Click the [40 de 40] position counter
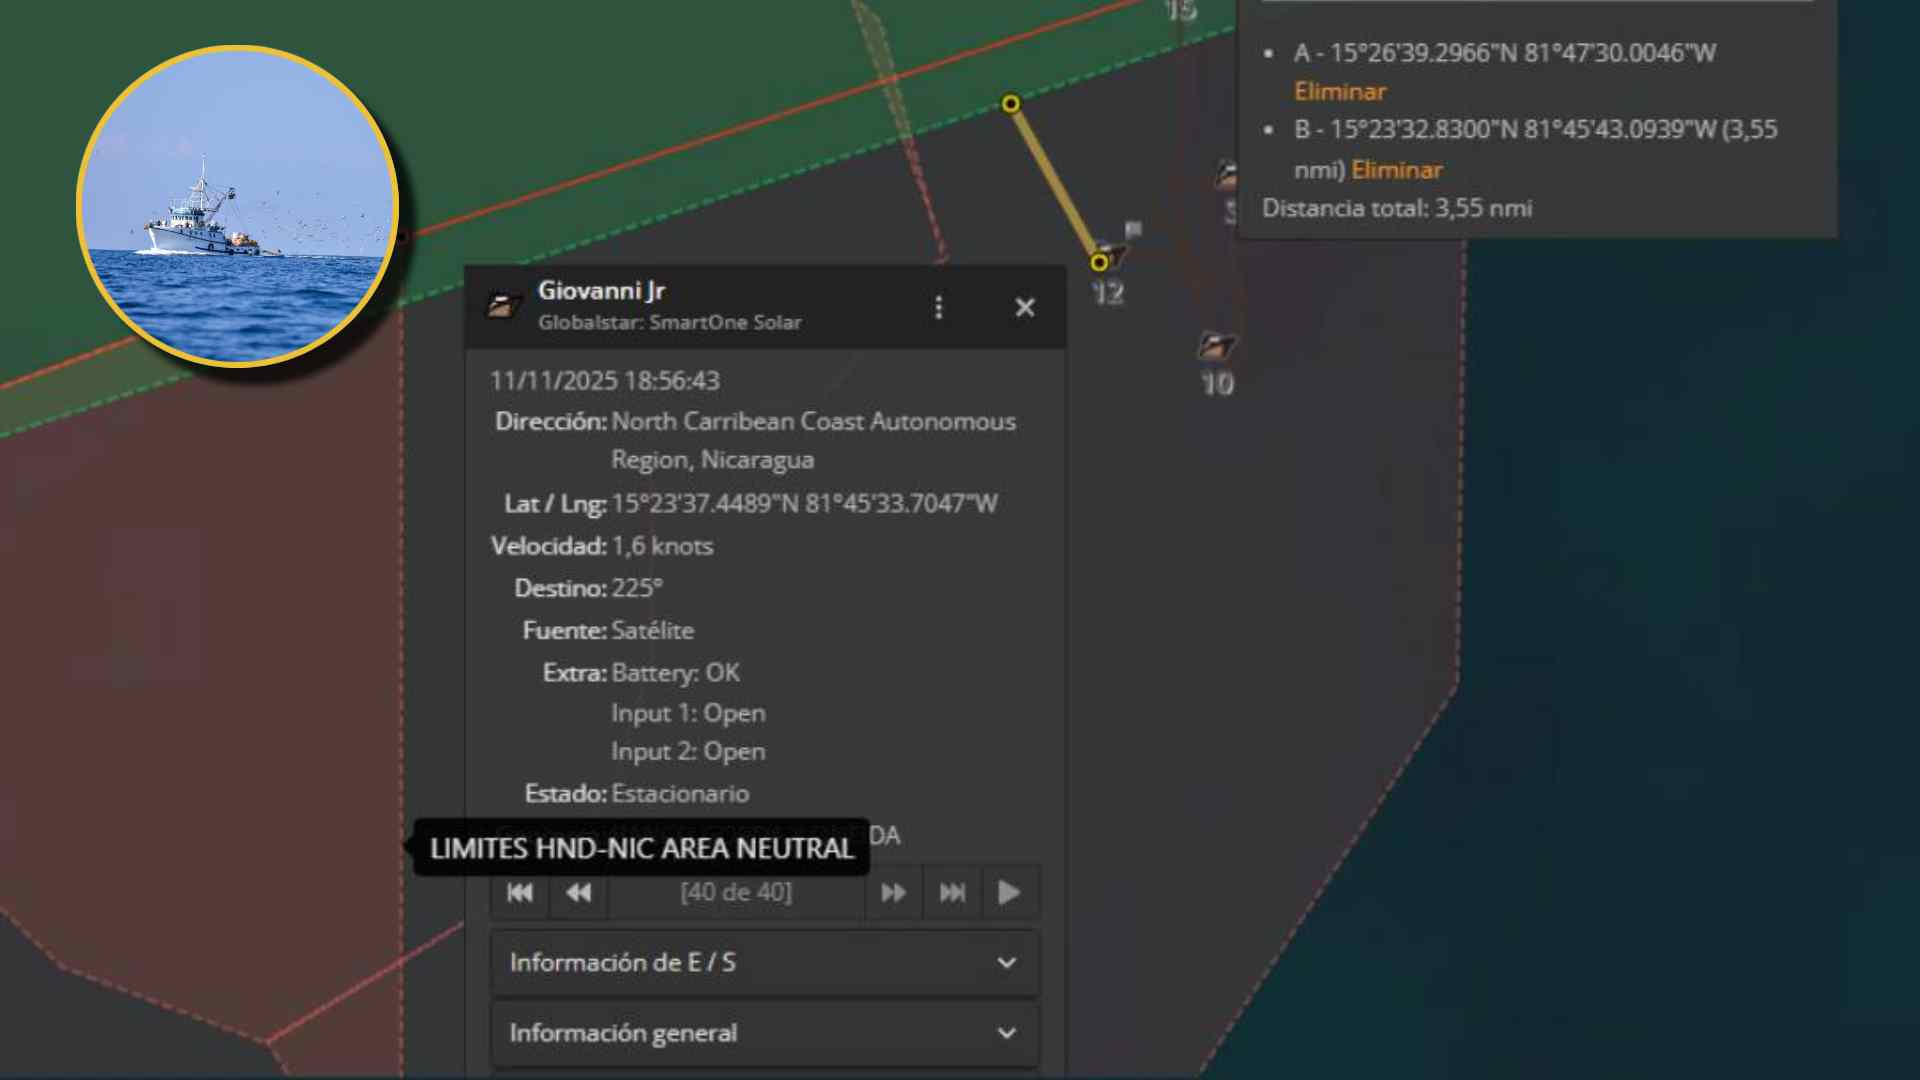Image resolution: width=1920 pixels, height=1080 pixels. pyautogui.click(x=736, y=892)
